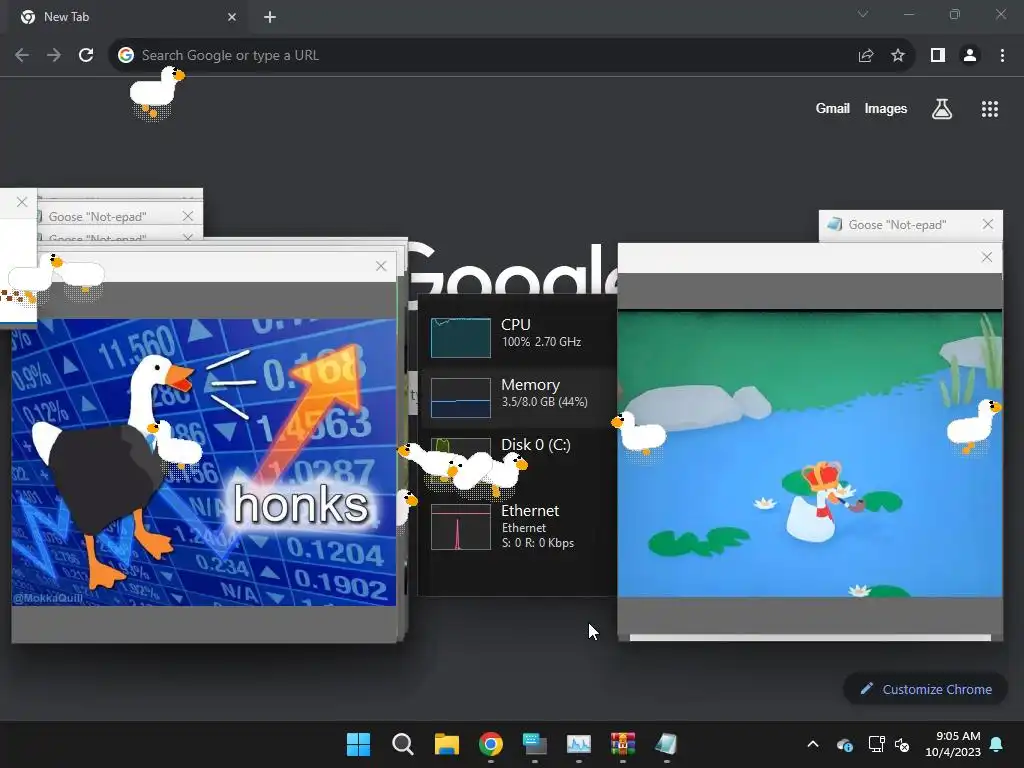Click the share page icon in the address bar
The width and height of the screenshot is (1024, 768).
[866, 56]
